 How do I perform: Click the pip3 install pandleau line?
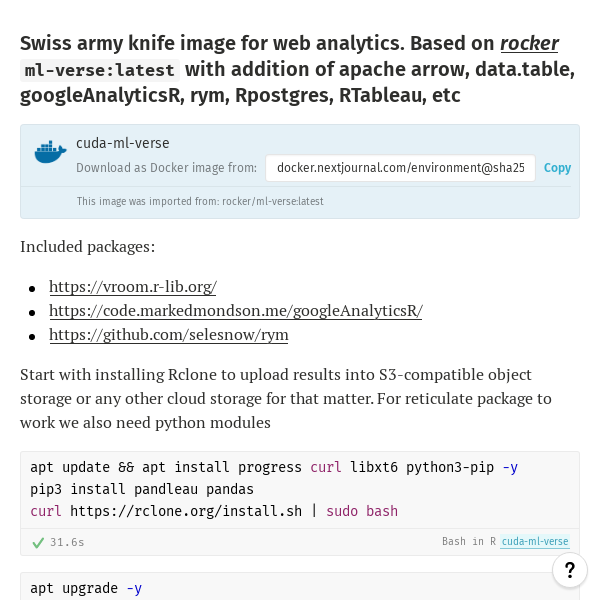pos(142,489)
